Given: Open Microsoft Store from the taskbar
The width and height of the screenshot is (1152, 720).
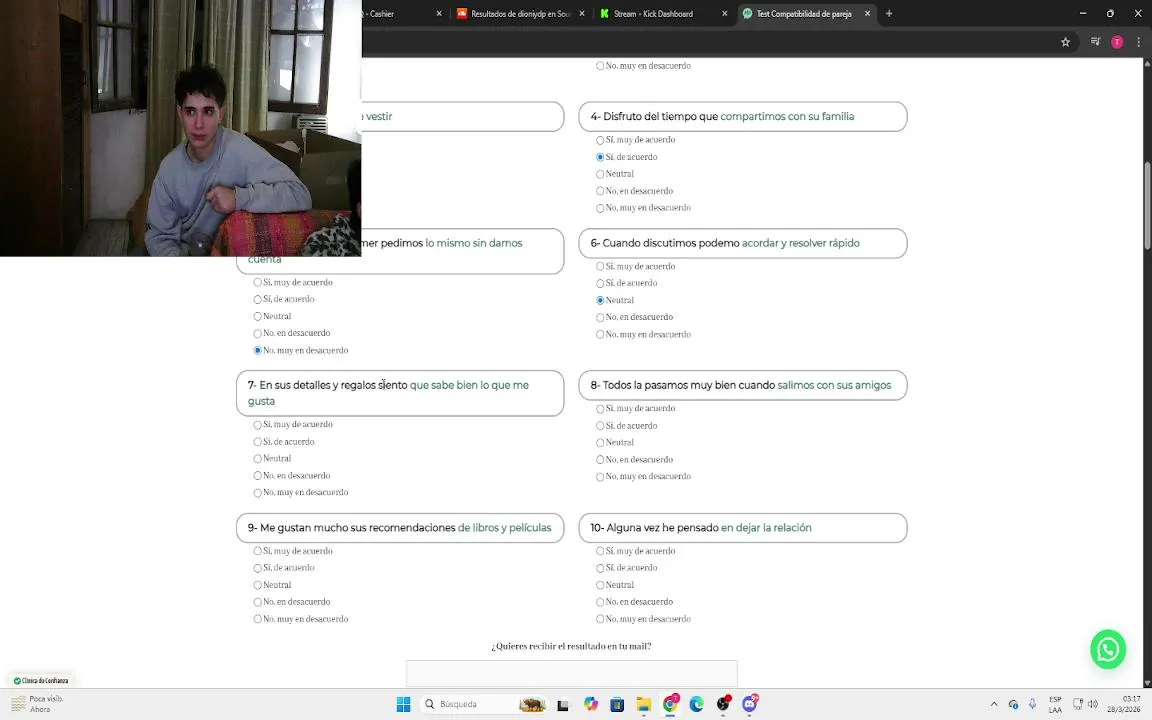Looking at the screenshot, I should pyautogui.click(x=617, y=704).
